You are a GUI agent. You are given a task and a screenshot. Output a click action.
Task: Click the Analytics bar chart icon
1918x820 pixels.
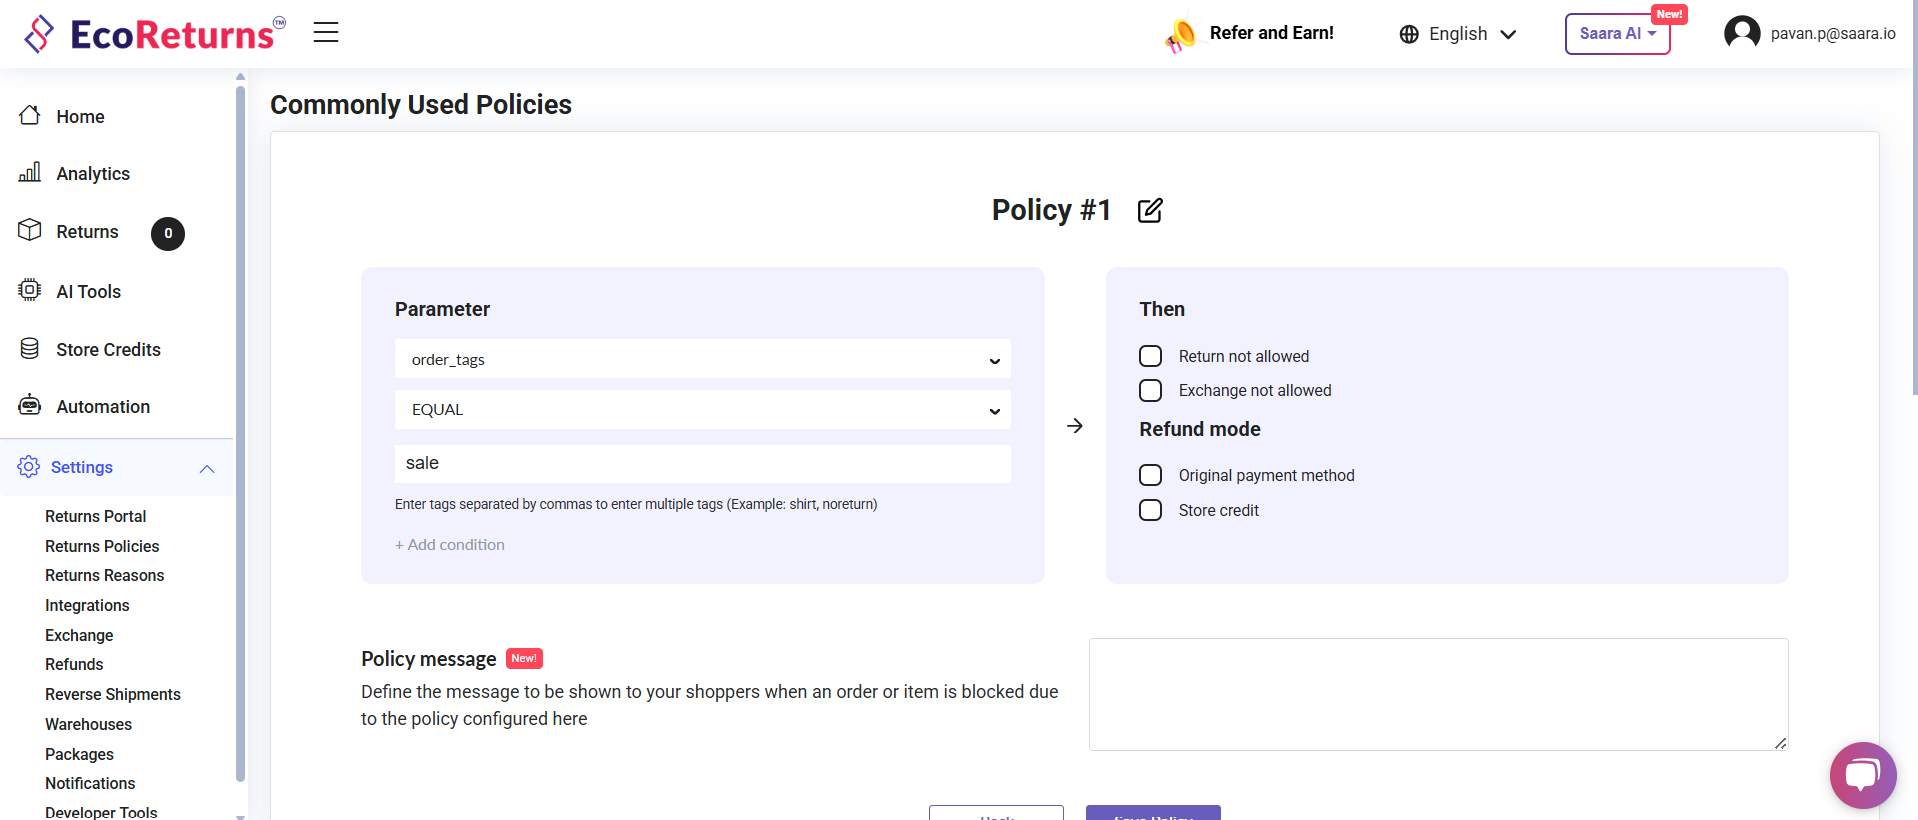tap(30, 173)
